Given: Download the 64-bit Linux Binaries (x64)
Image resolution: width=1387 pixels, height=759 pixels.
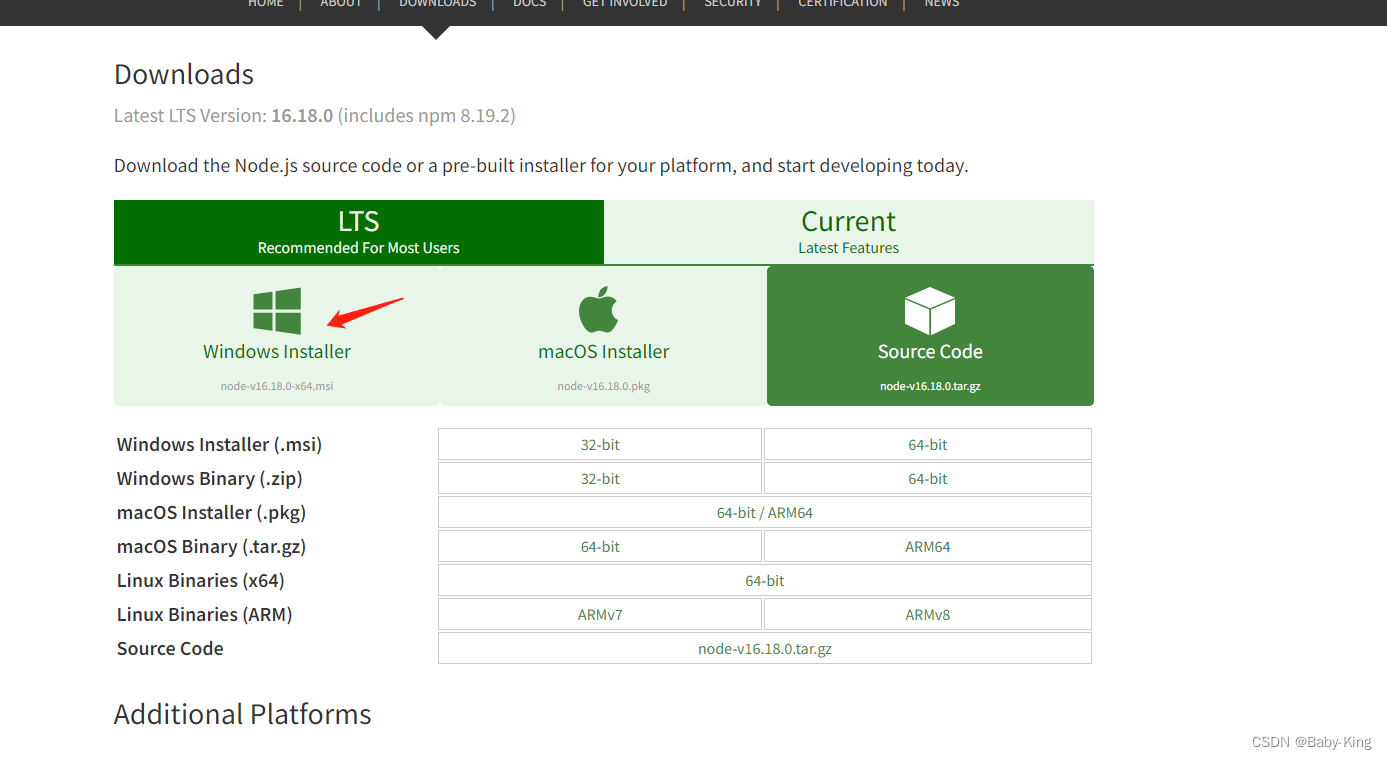Looking at the screenshot, I should 764,580.
